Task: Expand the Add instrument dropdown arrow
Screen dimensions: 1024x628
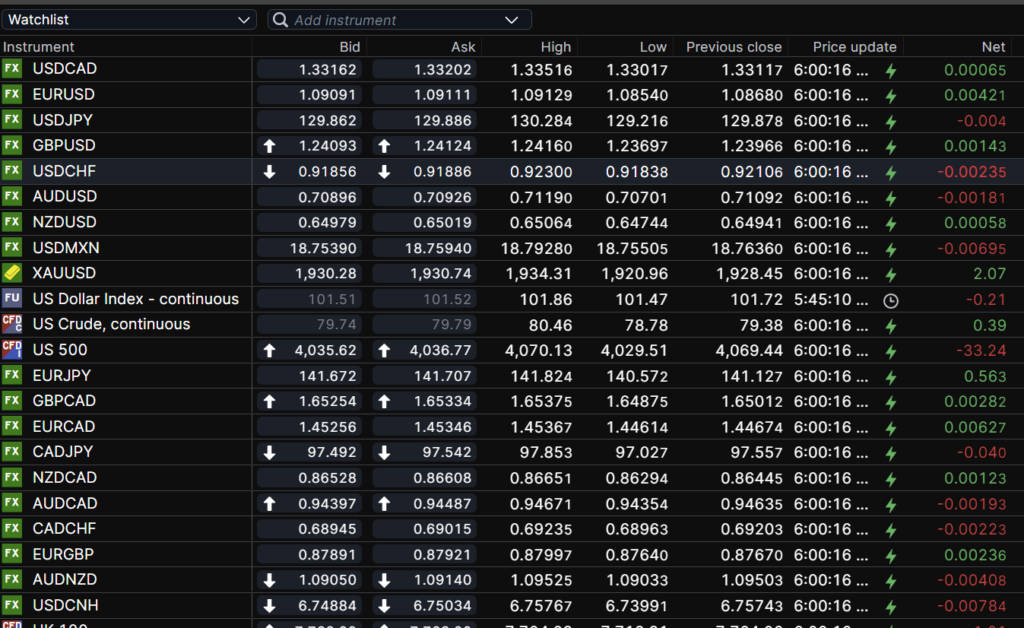Action: click(513, 20)
